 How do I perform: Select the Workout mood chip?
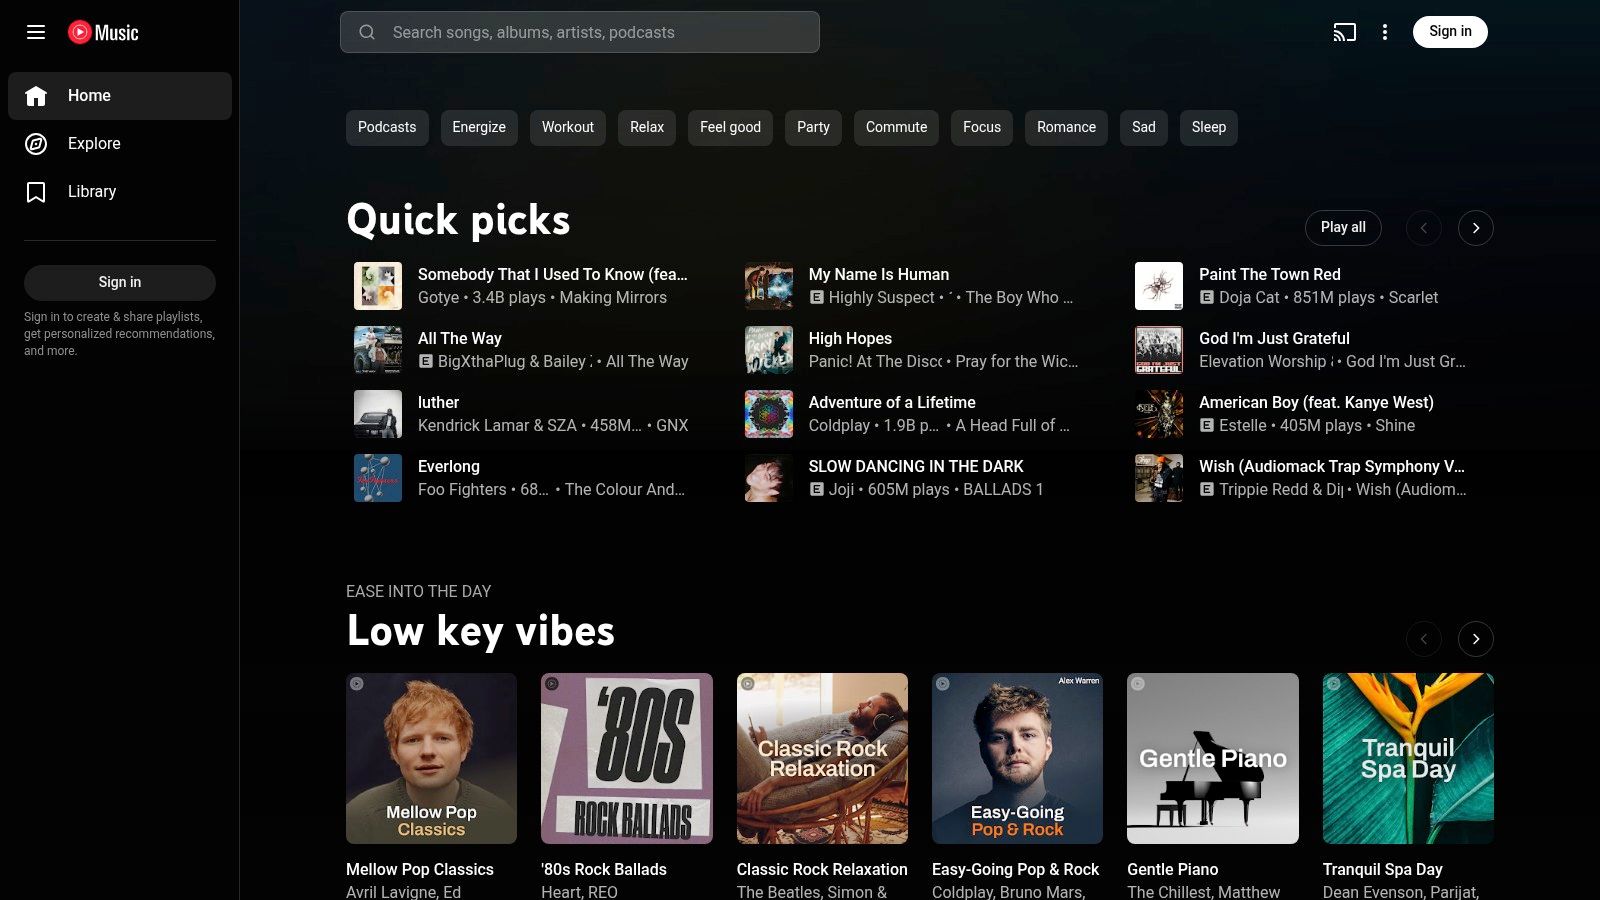click(567, 127)
